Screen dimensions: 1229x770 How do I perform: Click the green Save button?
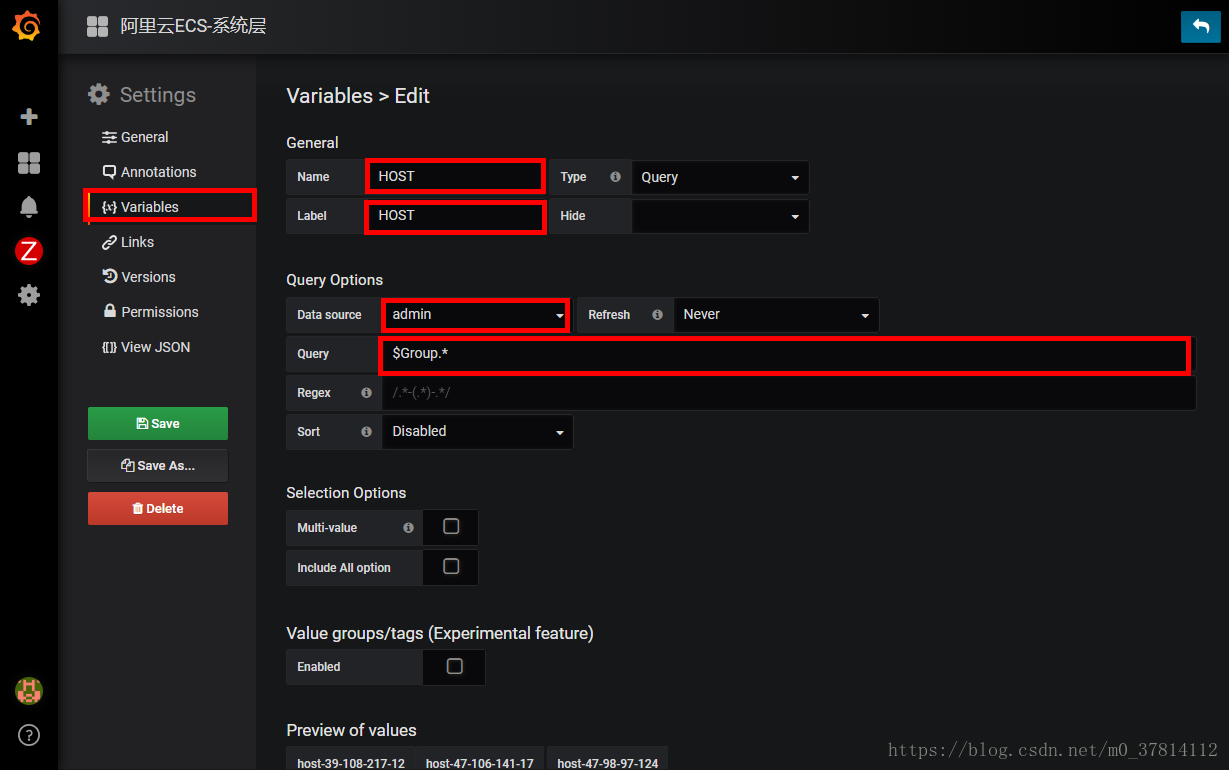(x=158, y=423)
